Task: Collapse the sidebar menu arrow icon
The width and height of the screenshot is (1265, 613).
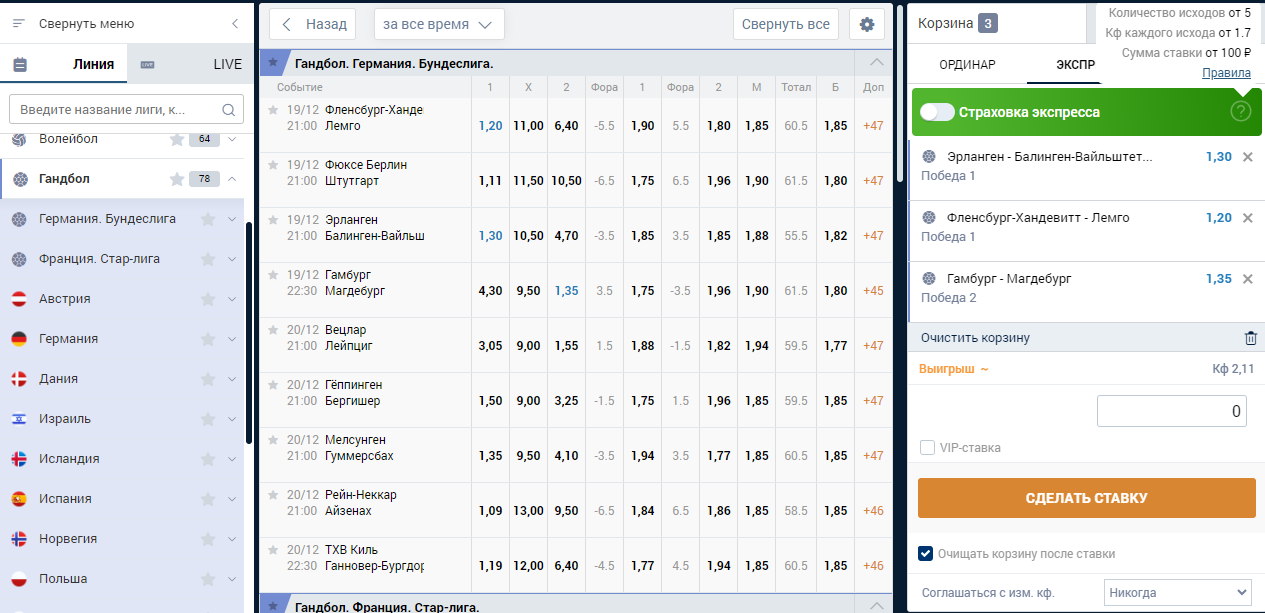Action: [x=235, y=23]
